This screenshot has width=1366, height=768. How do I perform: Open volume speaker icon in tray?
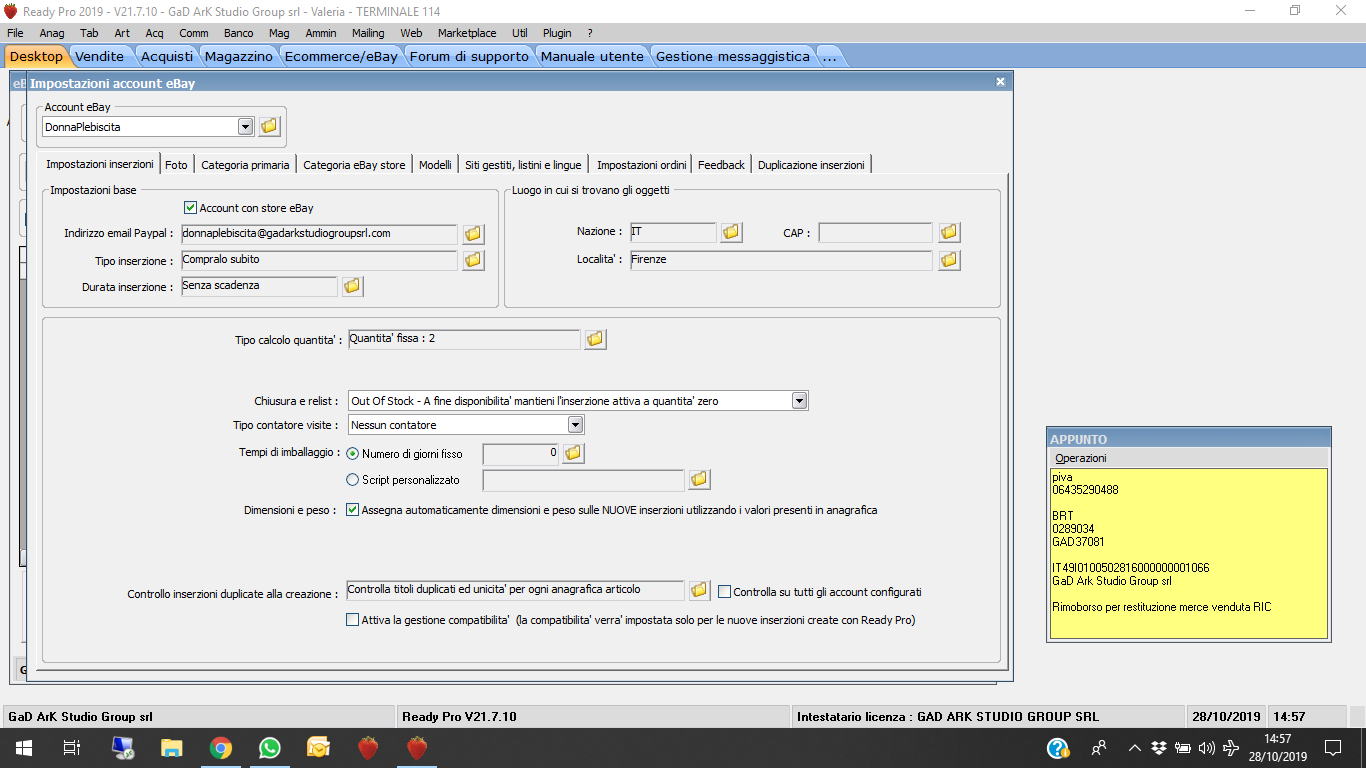click(x=1206, y=748)
